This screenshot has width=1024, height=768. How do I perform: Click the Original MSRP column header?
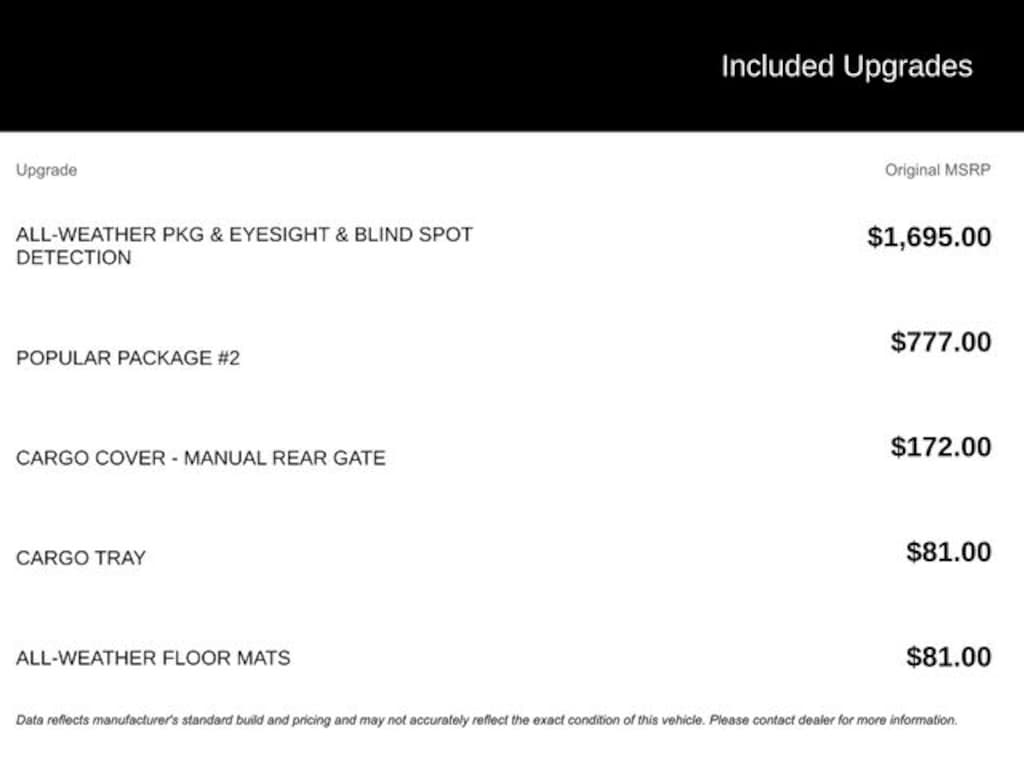937,170
